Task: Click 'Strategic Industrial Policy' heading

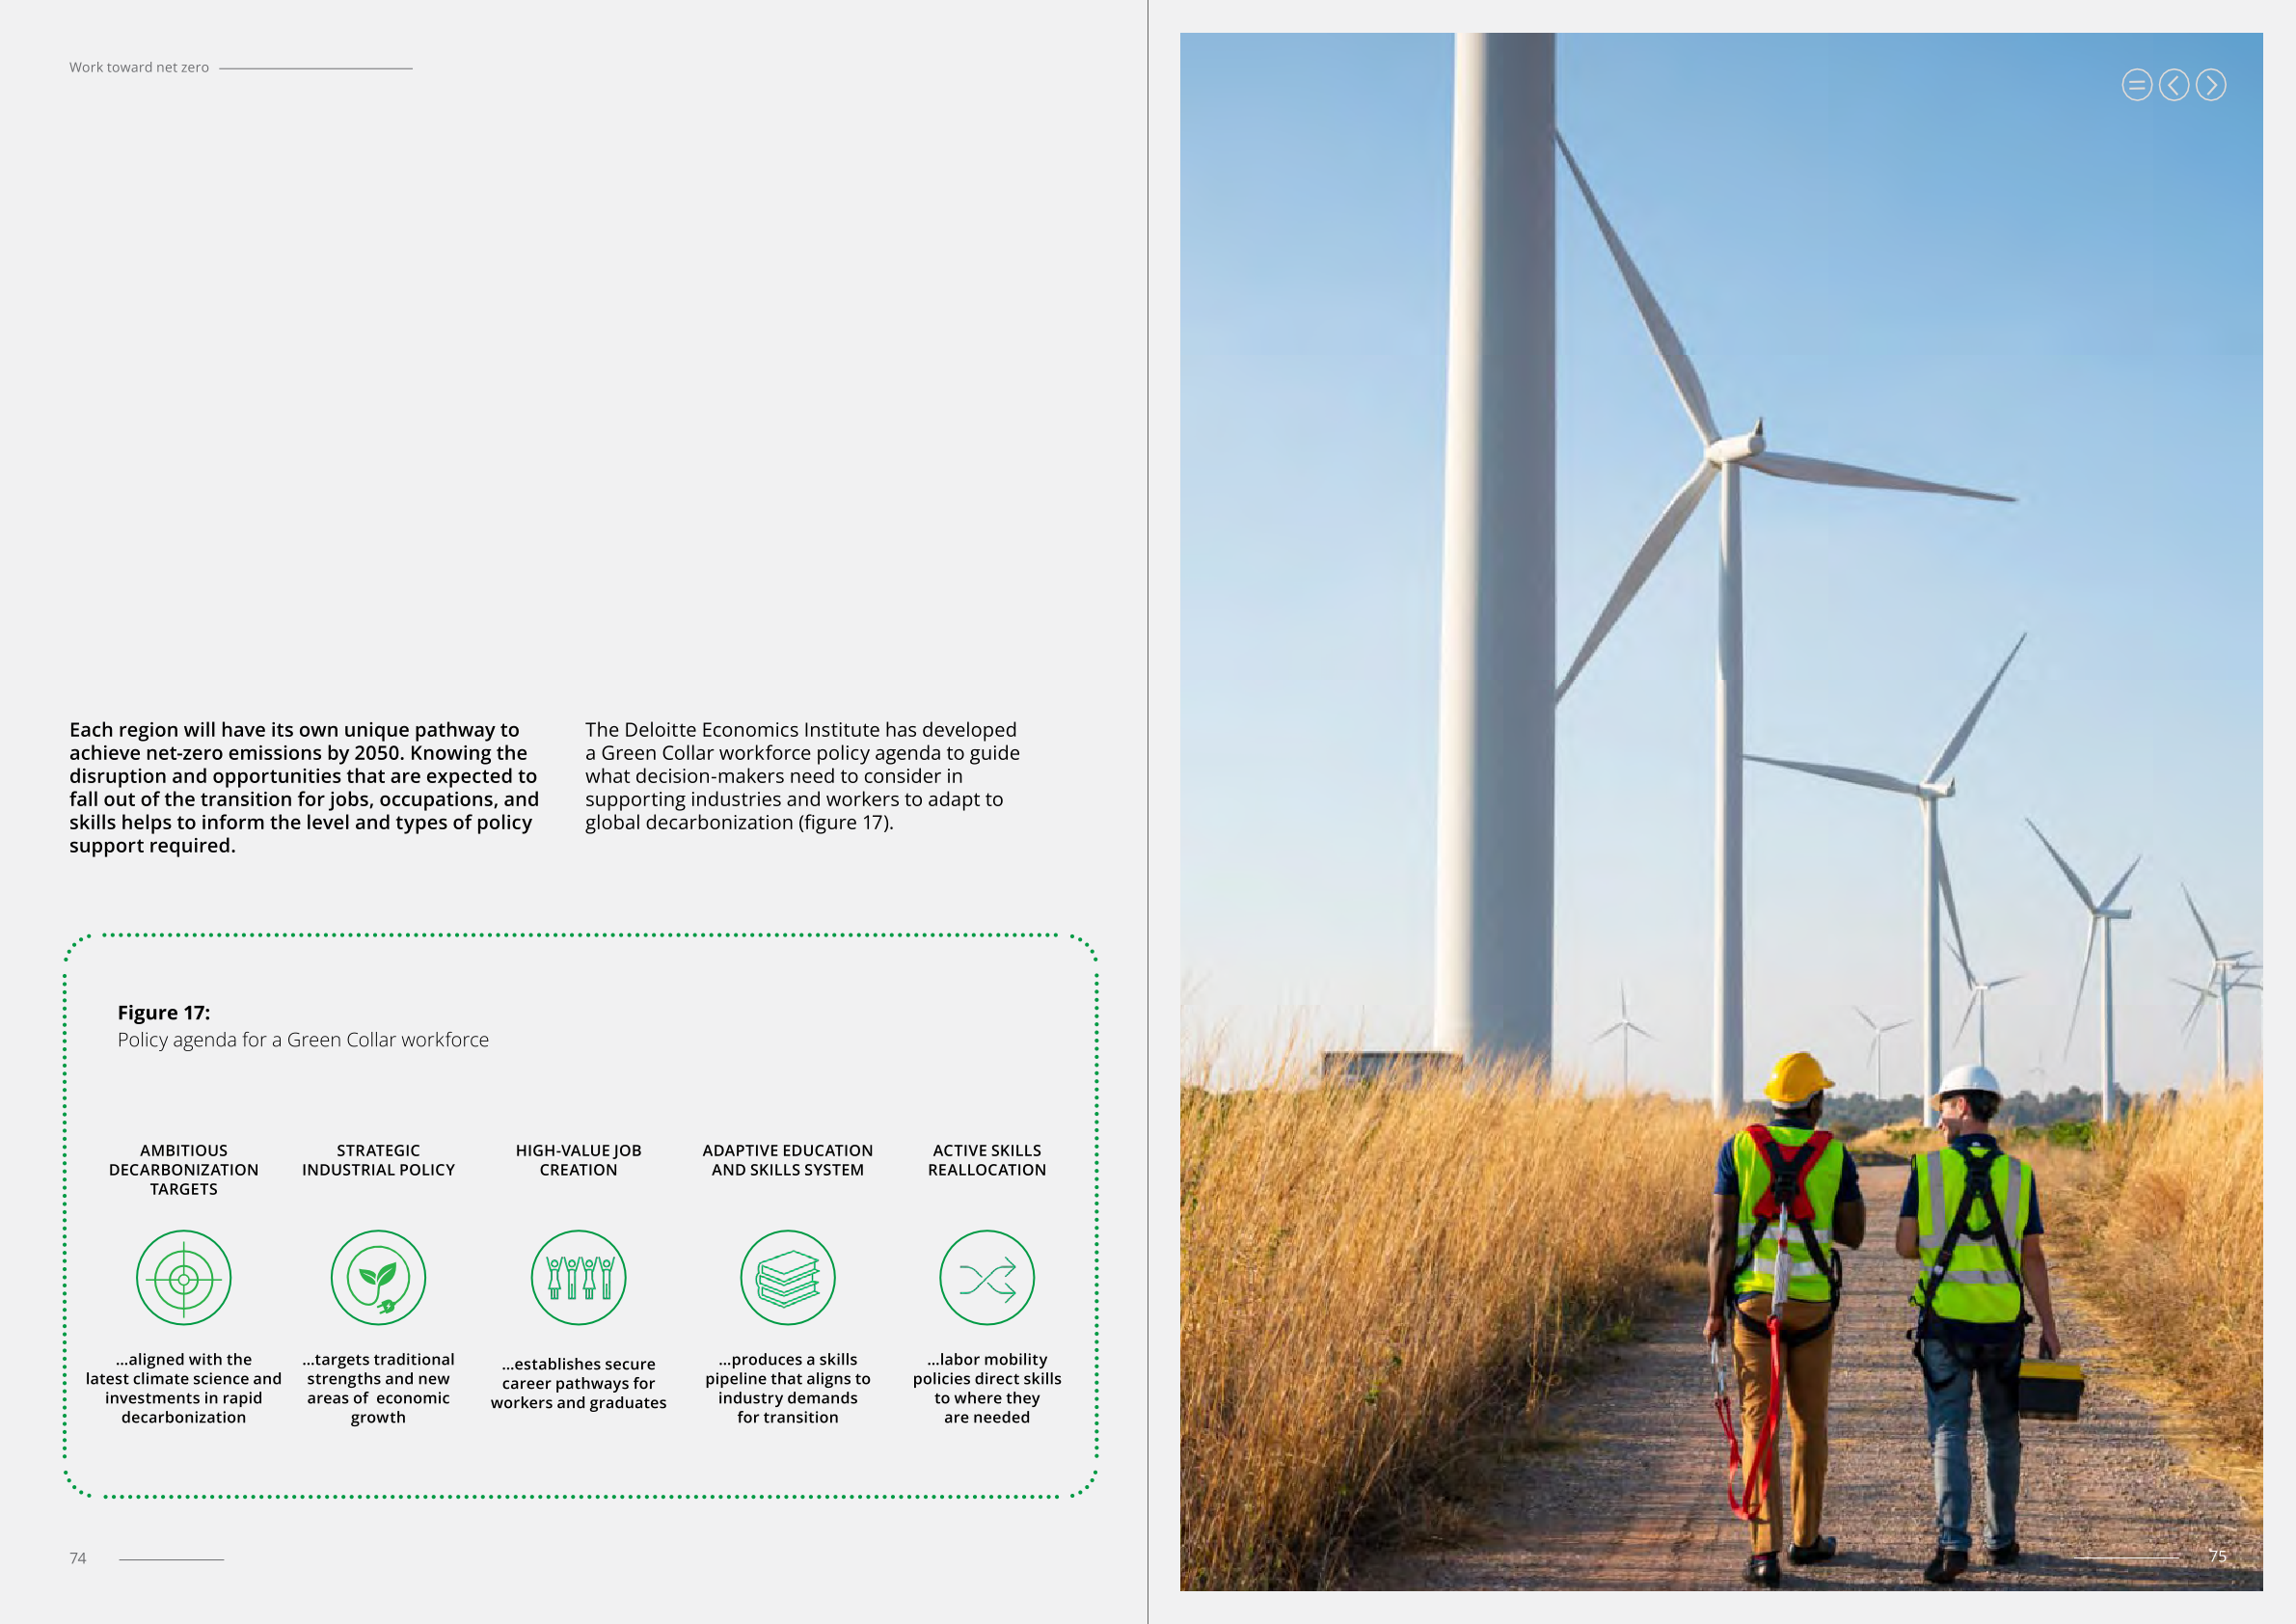Action: 378,1160
